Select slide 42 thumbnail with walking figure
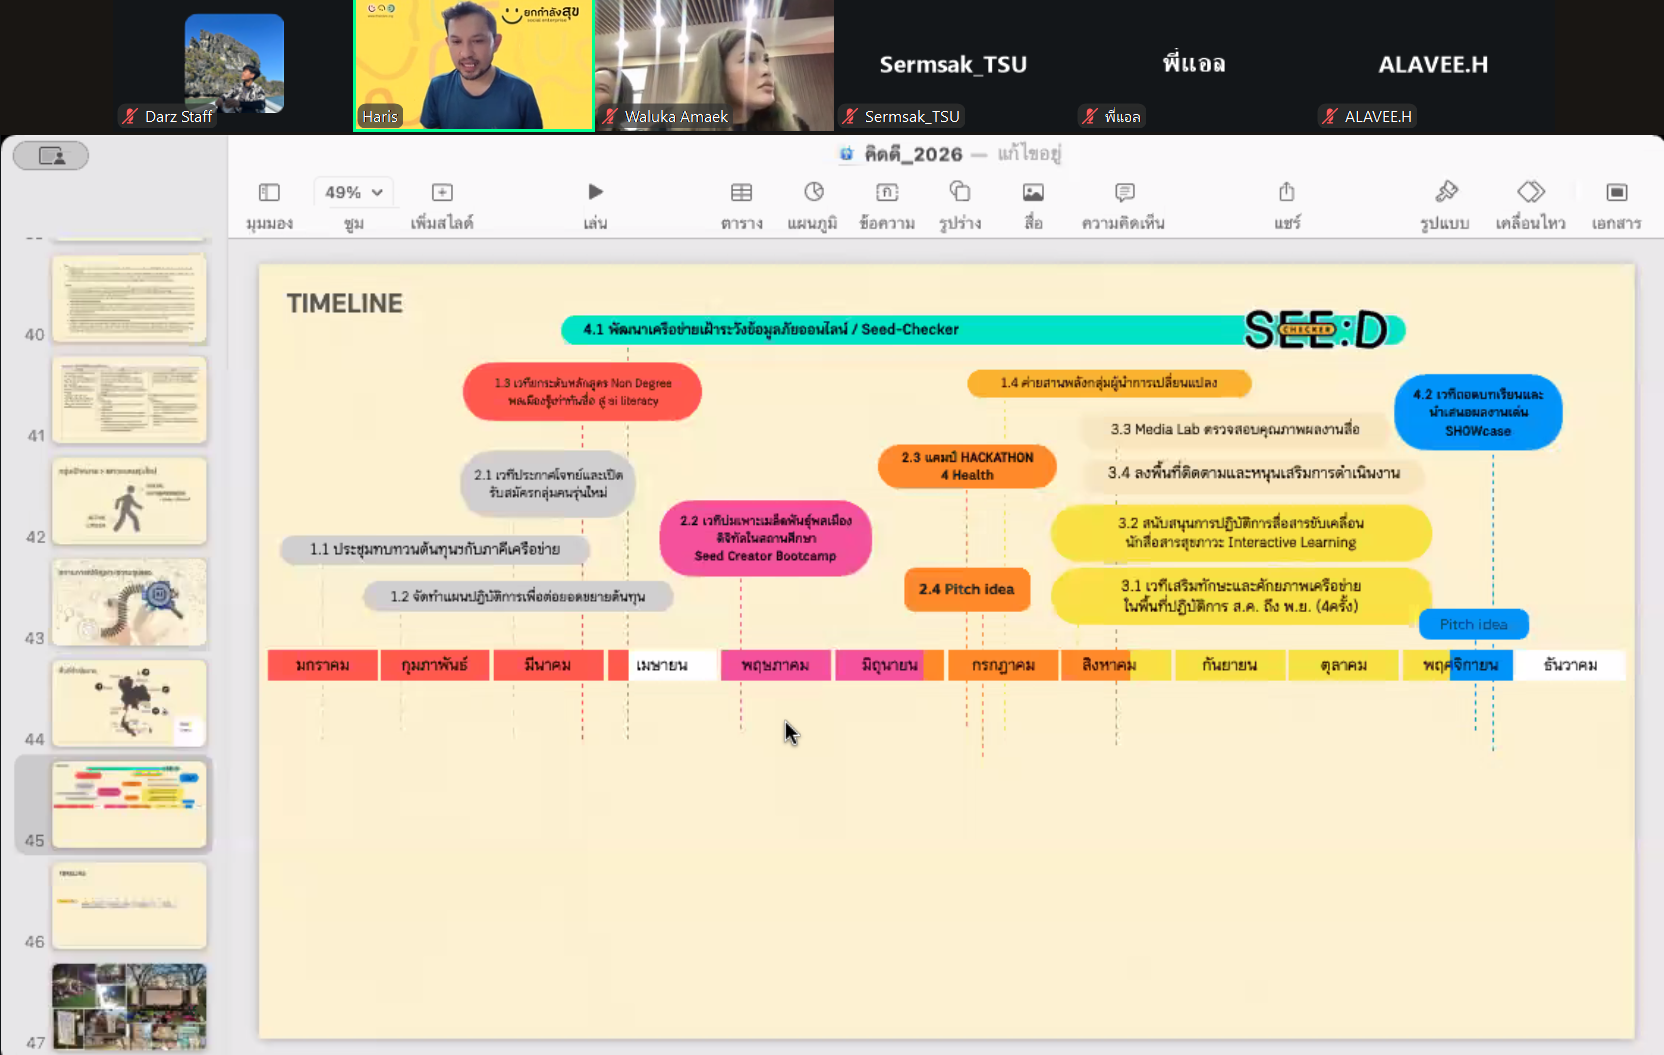The width and height of the screenshot is (1664, 1055). [129, 501]
